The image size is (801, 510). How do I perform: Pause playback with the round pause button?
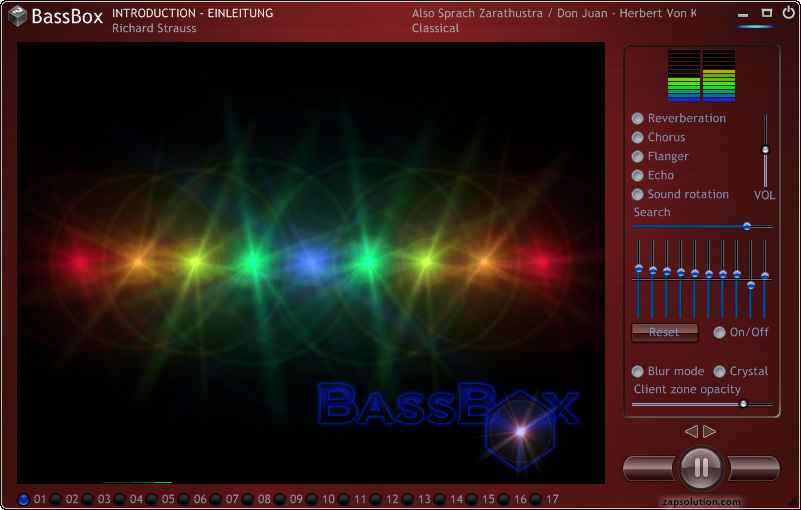701,467
